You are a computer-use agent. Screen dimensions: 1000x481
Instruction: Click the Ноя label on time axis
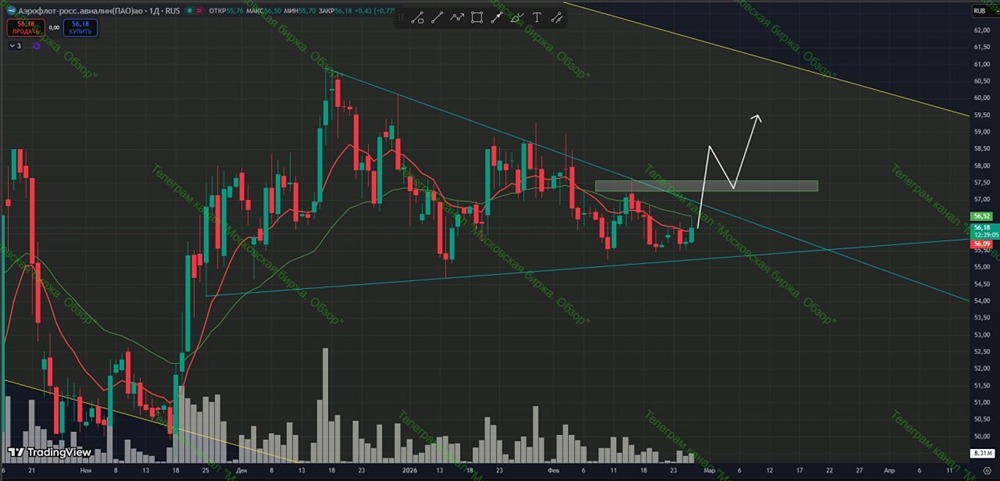click(86, 470)
